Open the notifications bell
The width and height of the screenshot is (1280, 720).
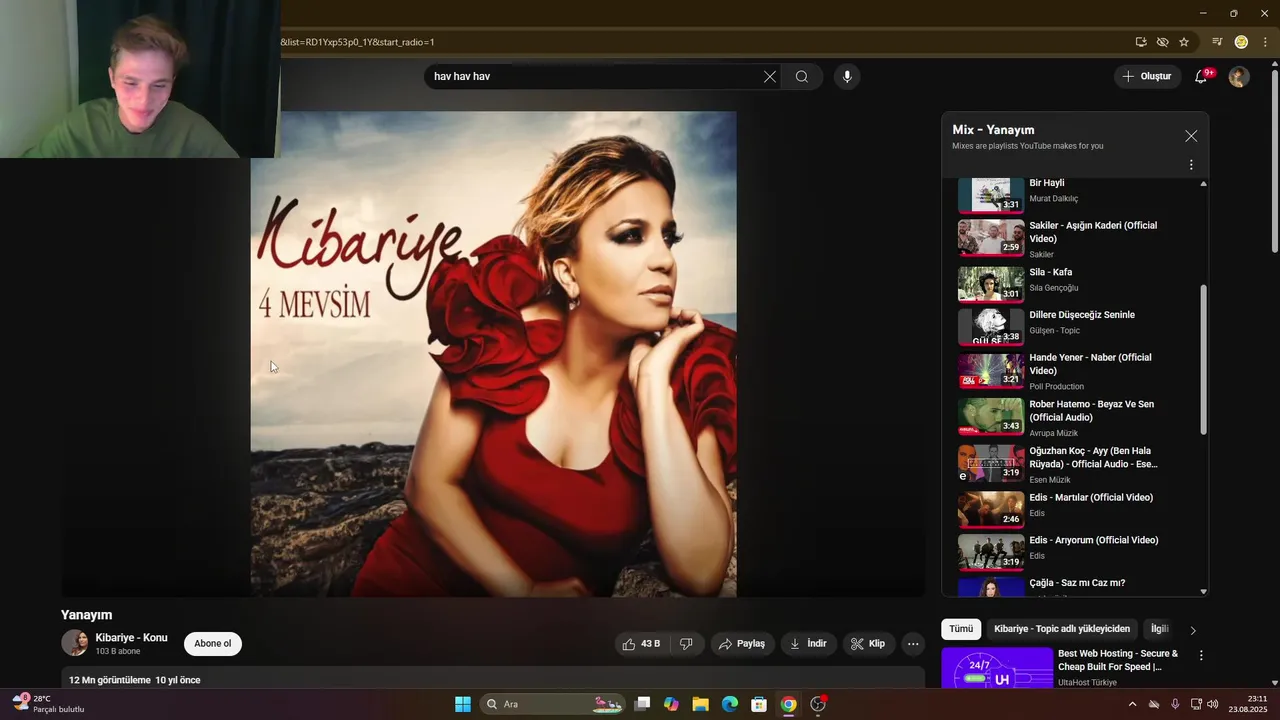click(1202, 76)
